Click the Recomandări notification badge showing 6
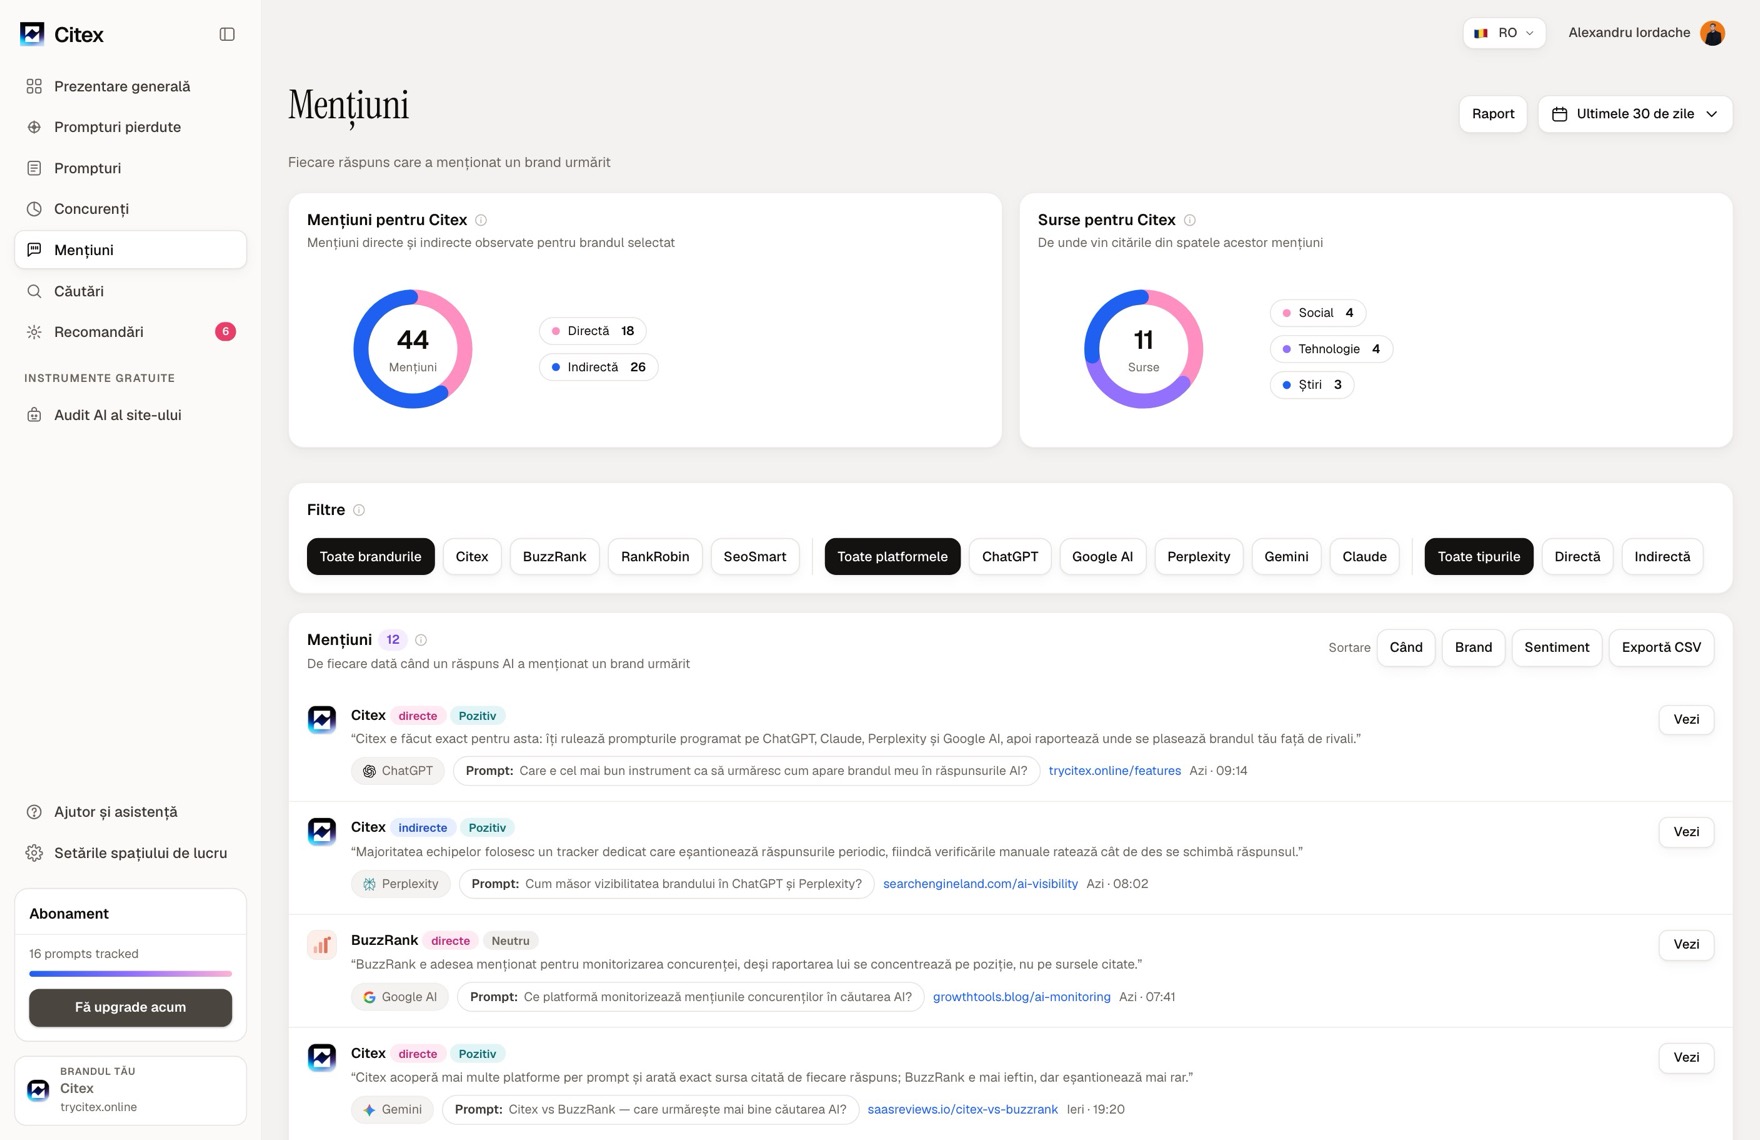 (x=225, y=332)
